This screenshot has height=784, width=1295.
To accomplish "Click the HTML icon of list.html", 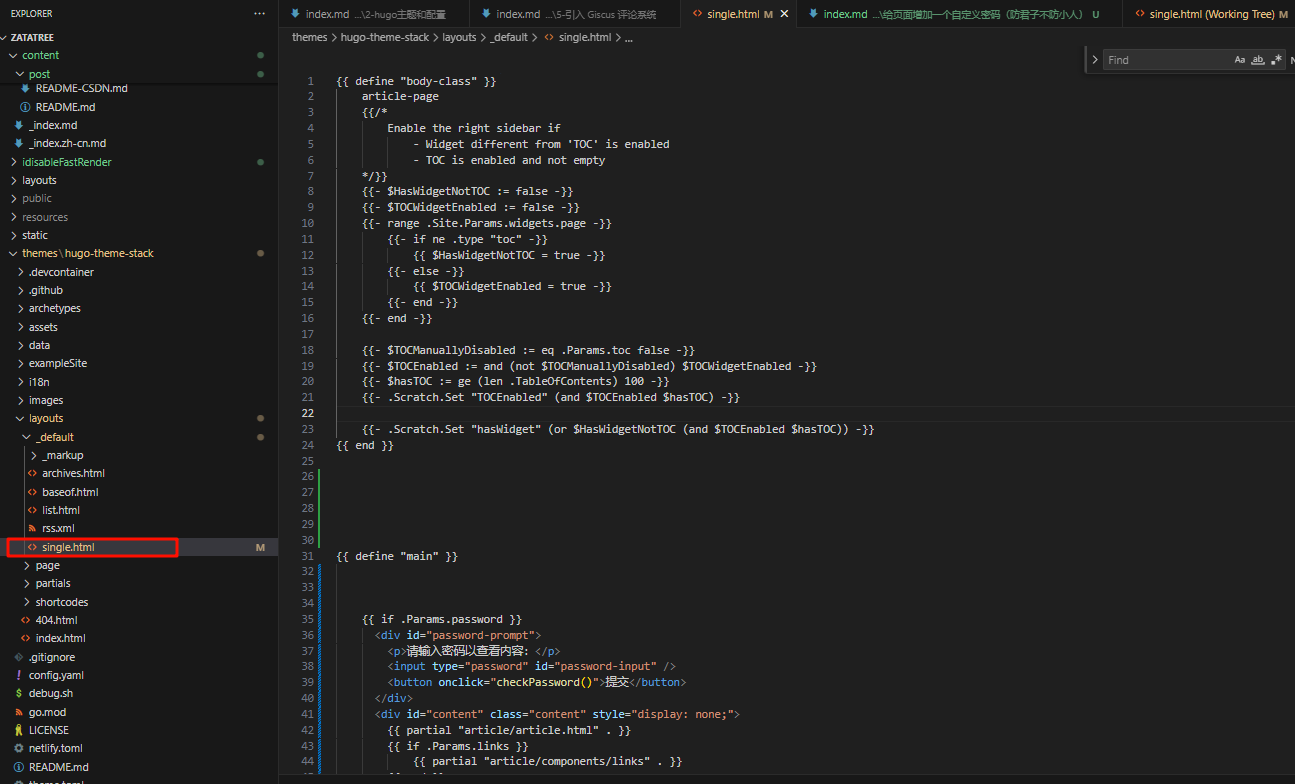I will click(32, 510).
